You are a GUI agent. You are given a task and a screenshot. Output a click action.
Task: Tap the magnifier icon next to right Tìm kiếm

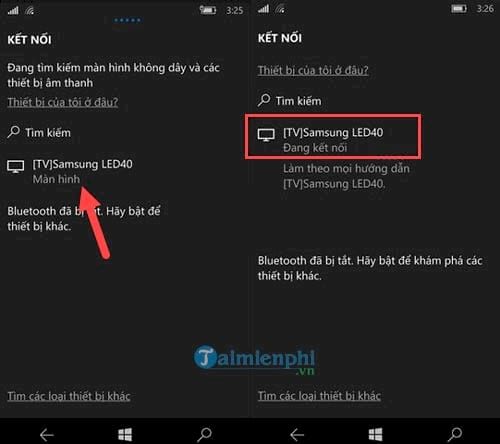point(264,100)
